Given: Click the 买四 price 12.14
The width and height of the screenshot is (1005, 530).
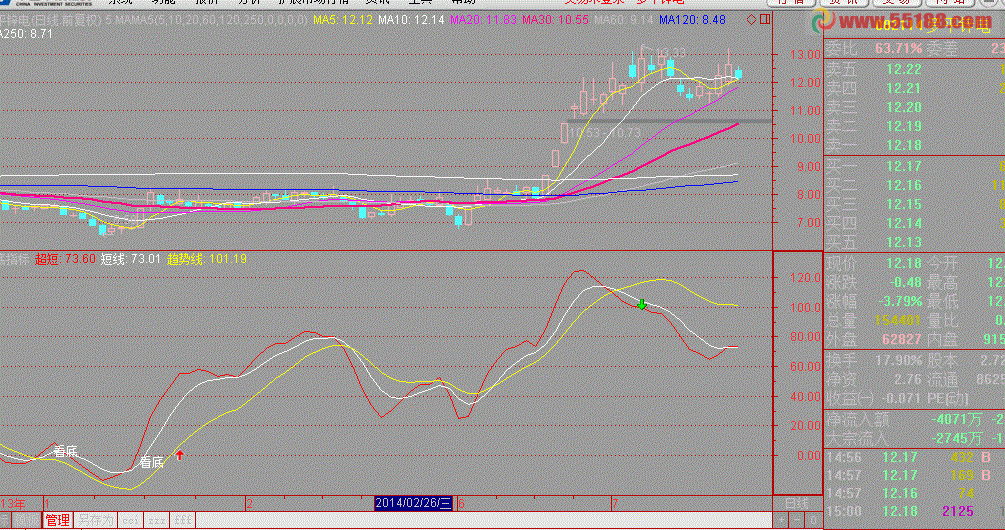Looking at the screenshot, I should click(x=904, y=224).
